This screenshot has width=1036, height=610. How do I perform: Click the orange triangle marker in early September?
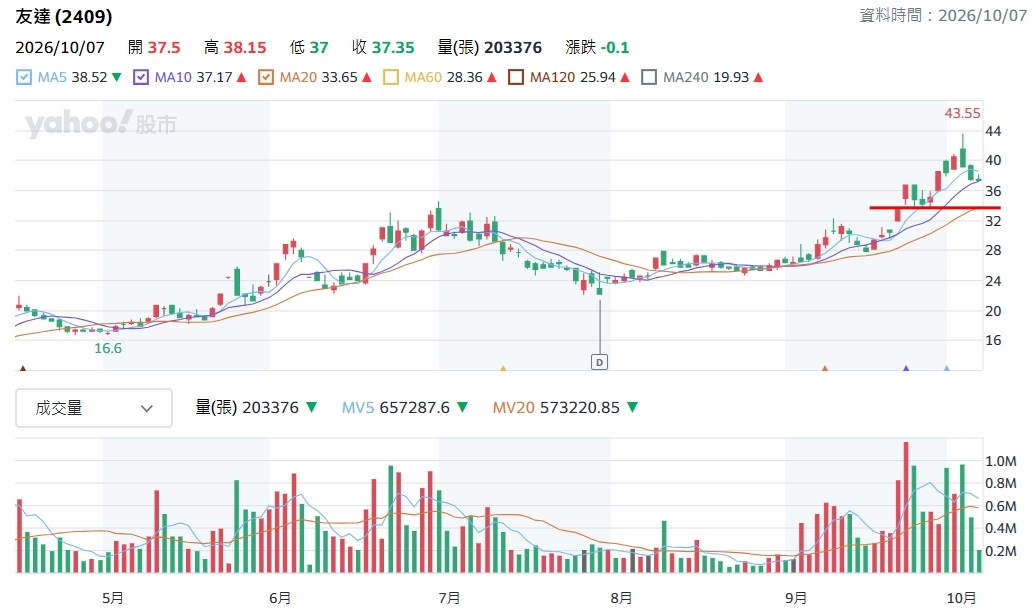tap(825, 368)
